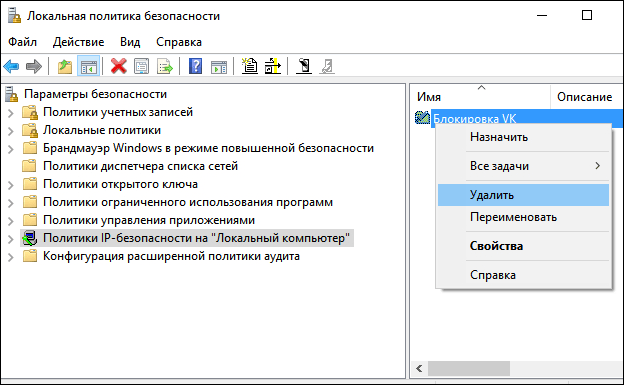Expand Политики учетных записей tree node
This screenshot has height=385, width=624.
11,113
